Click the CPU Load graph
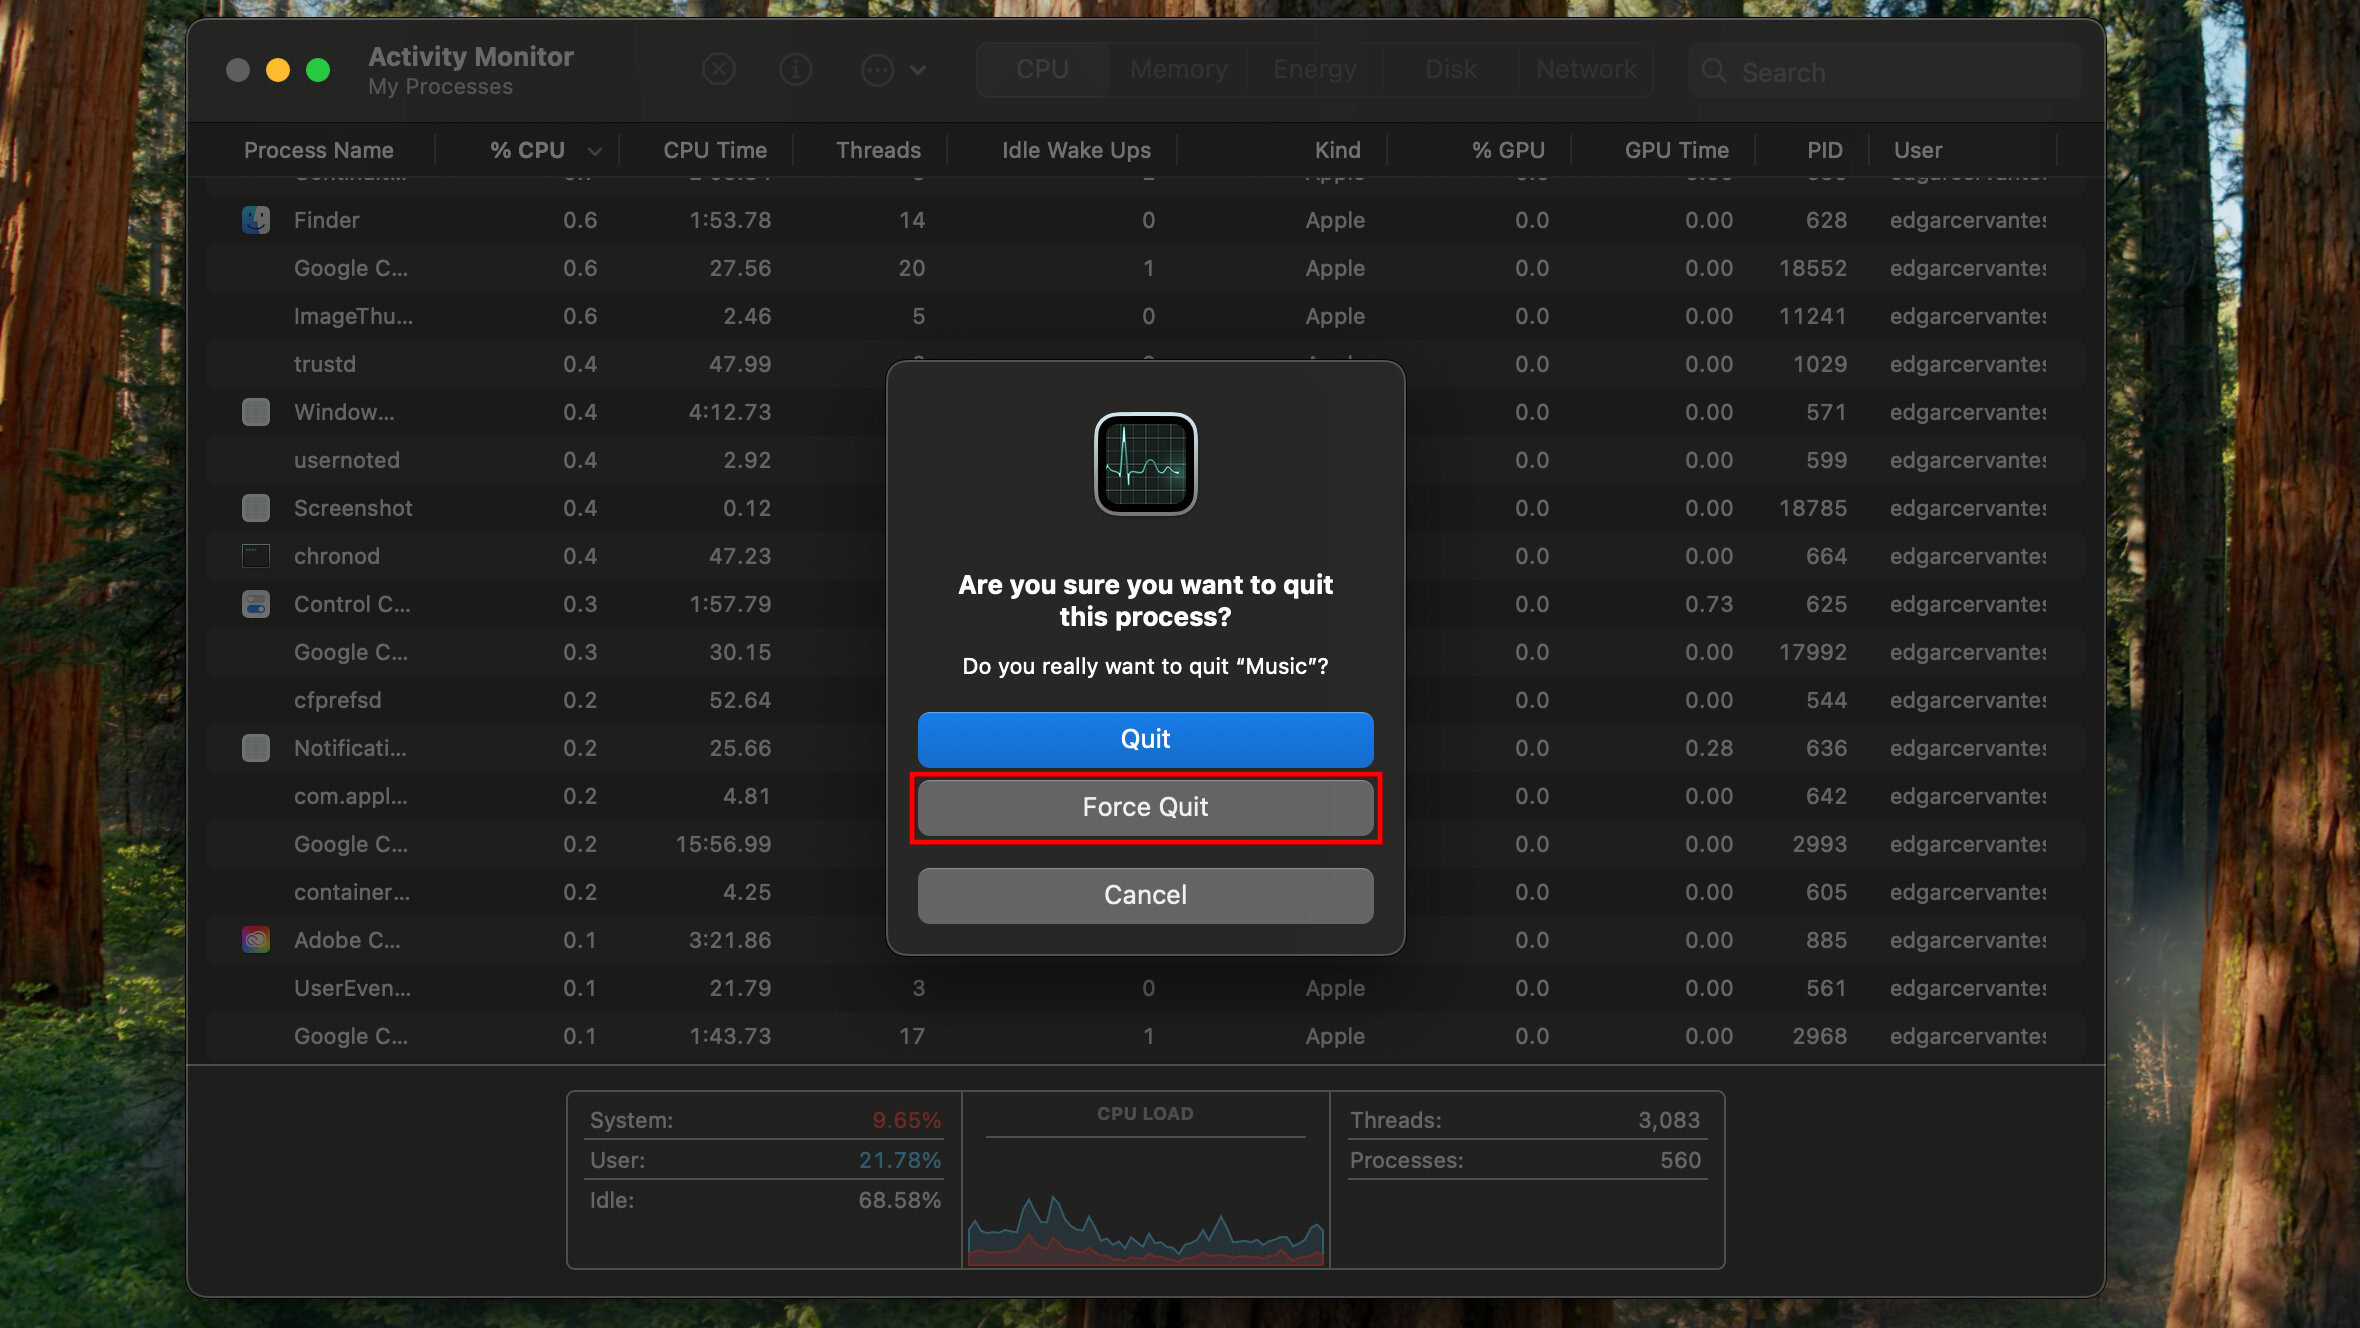 [x=1145, y=1200]
